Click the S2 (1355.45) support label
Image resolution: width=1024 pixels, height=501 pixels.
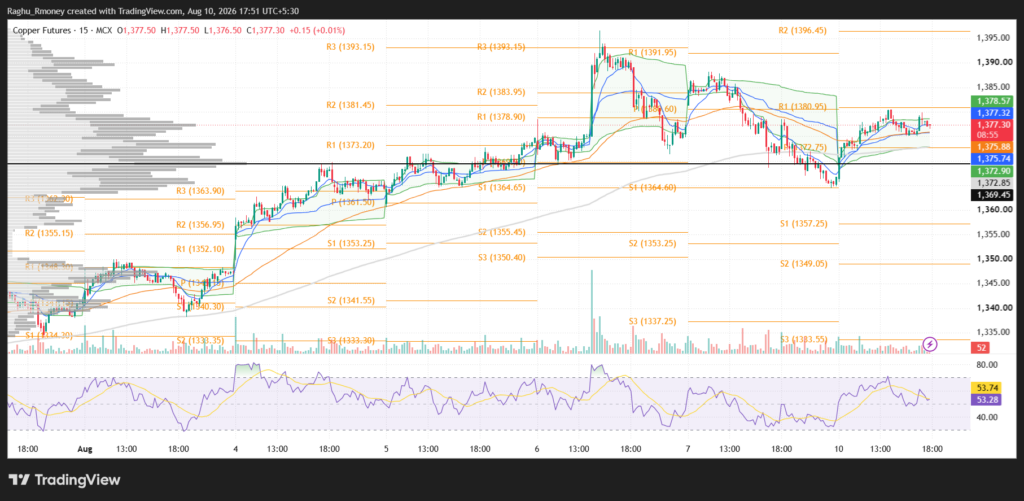pyautogui.click(x=502, y=232)
